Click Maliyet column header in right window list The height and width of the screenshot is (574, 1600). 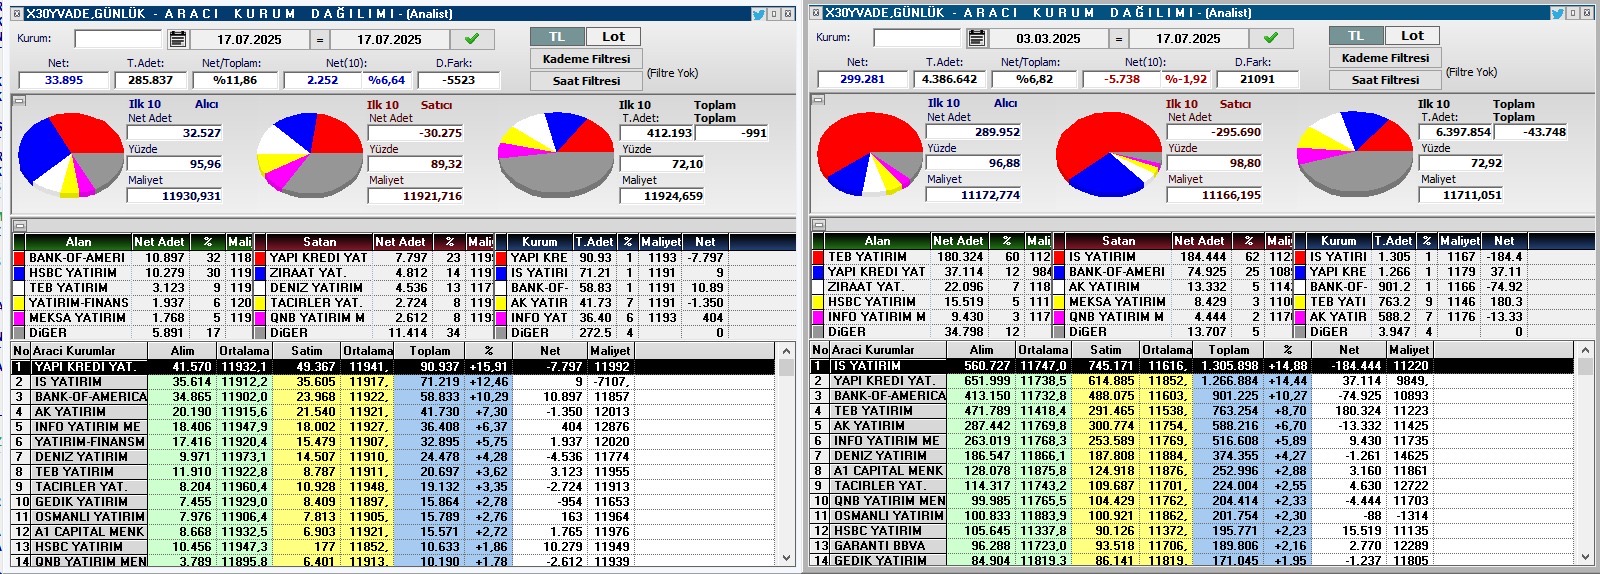tap(1409, 350)
